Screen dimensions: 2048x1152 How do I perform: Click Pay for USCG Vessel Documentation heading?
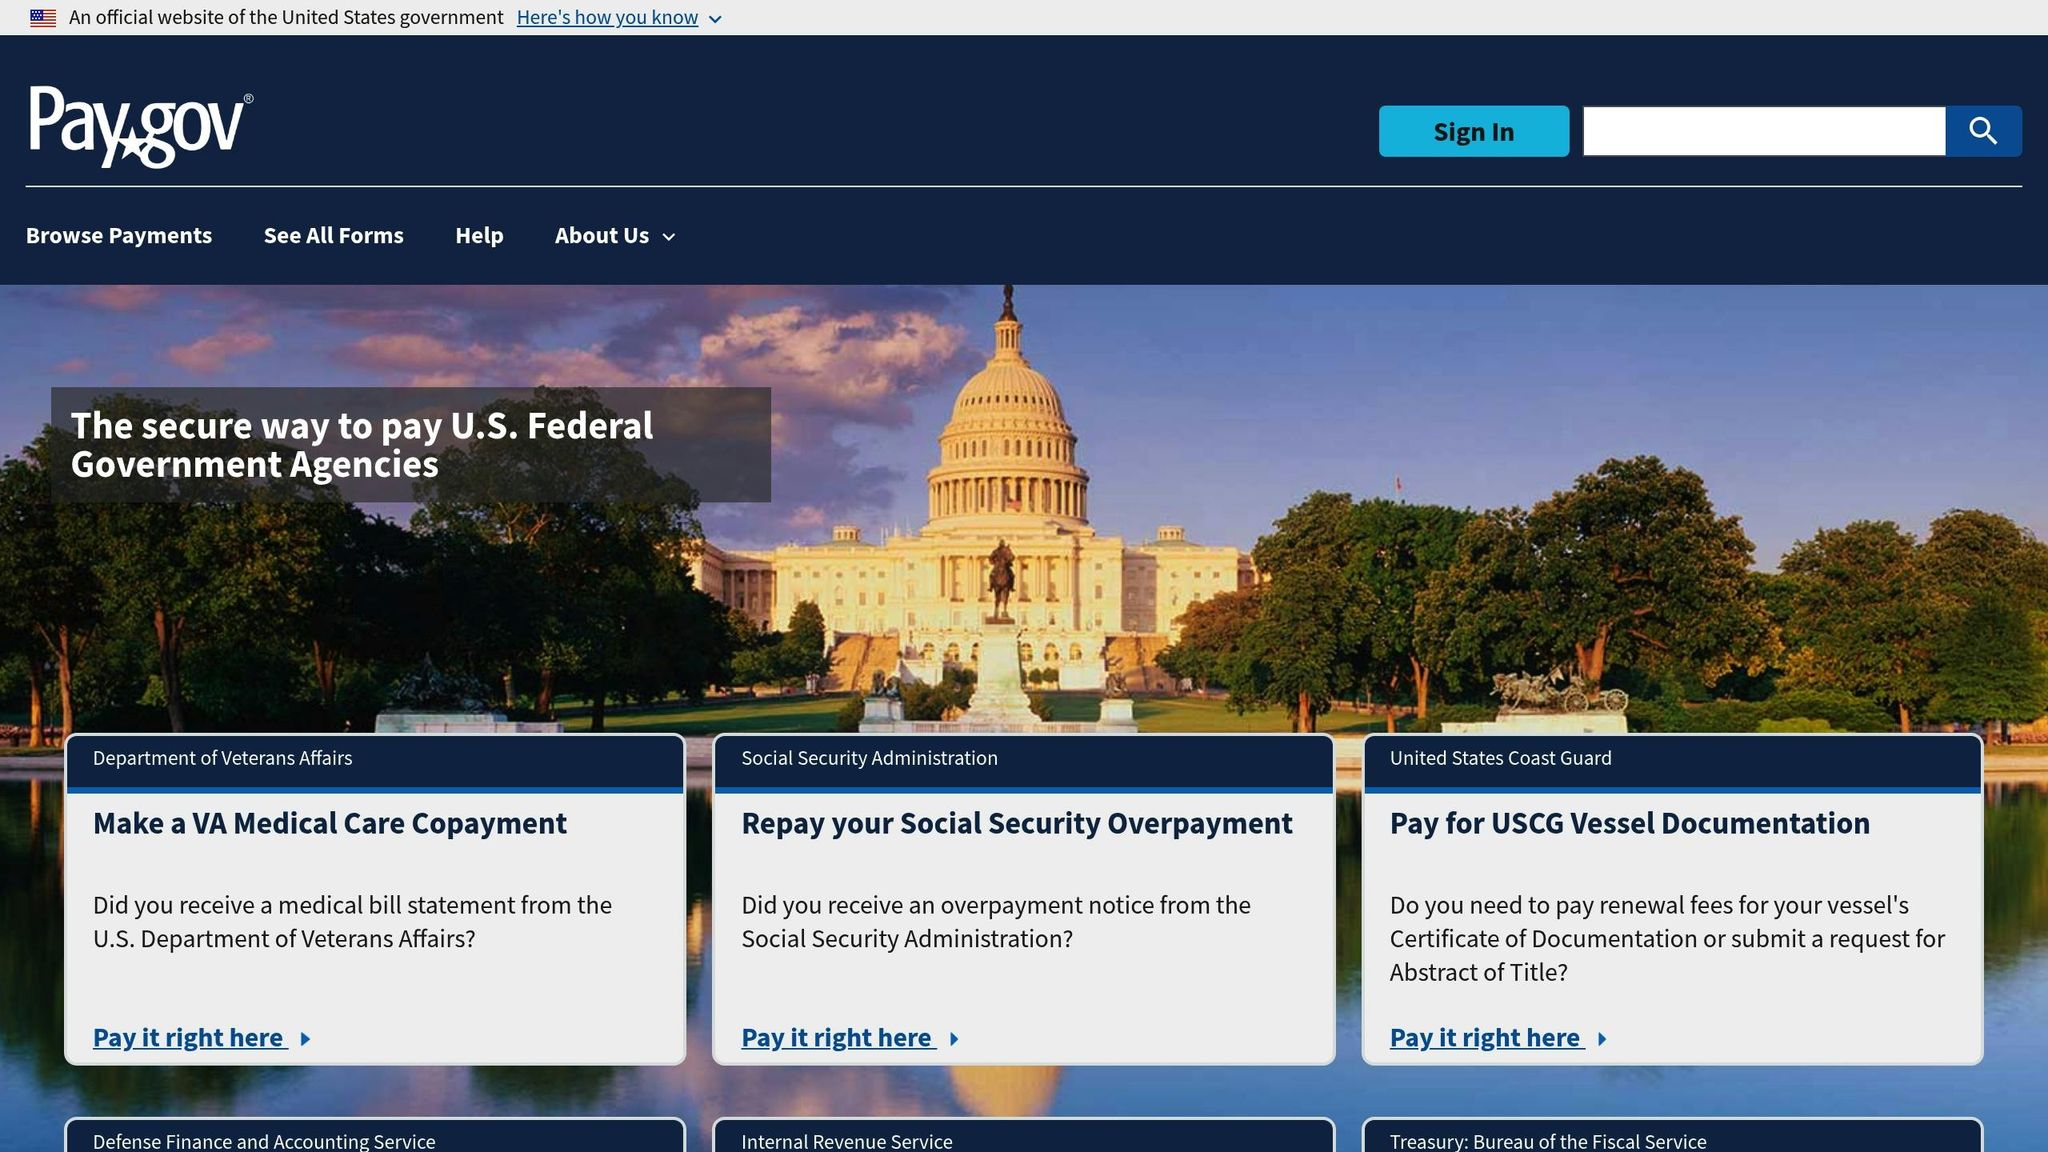tap(1630, 823)
